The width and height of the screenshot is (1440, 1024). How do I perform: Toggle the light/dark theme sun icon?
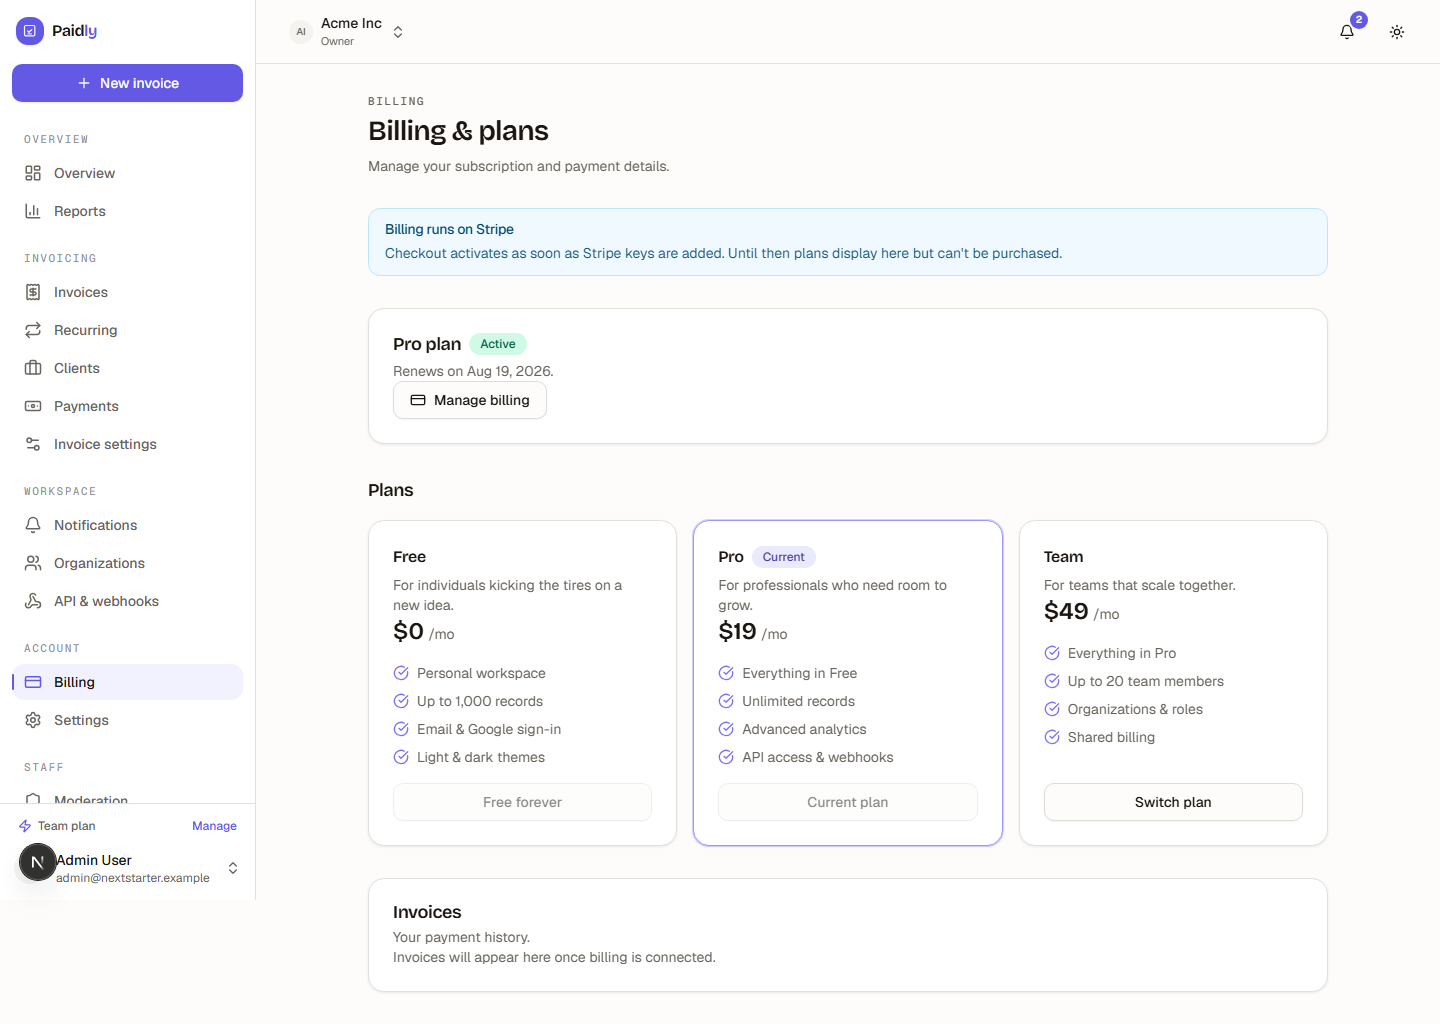[1397, 32]
